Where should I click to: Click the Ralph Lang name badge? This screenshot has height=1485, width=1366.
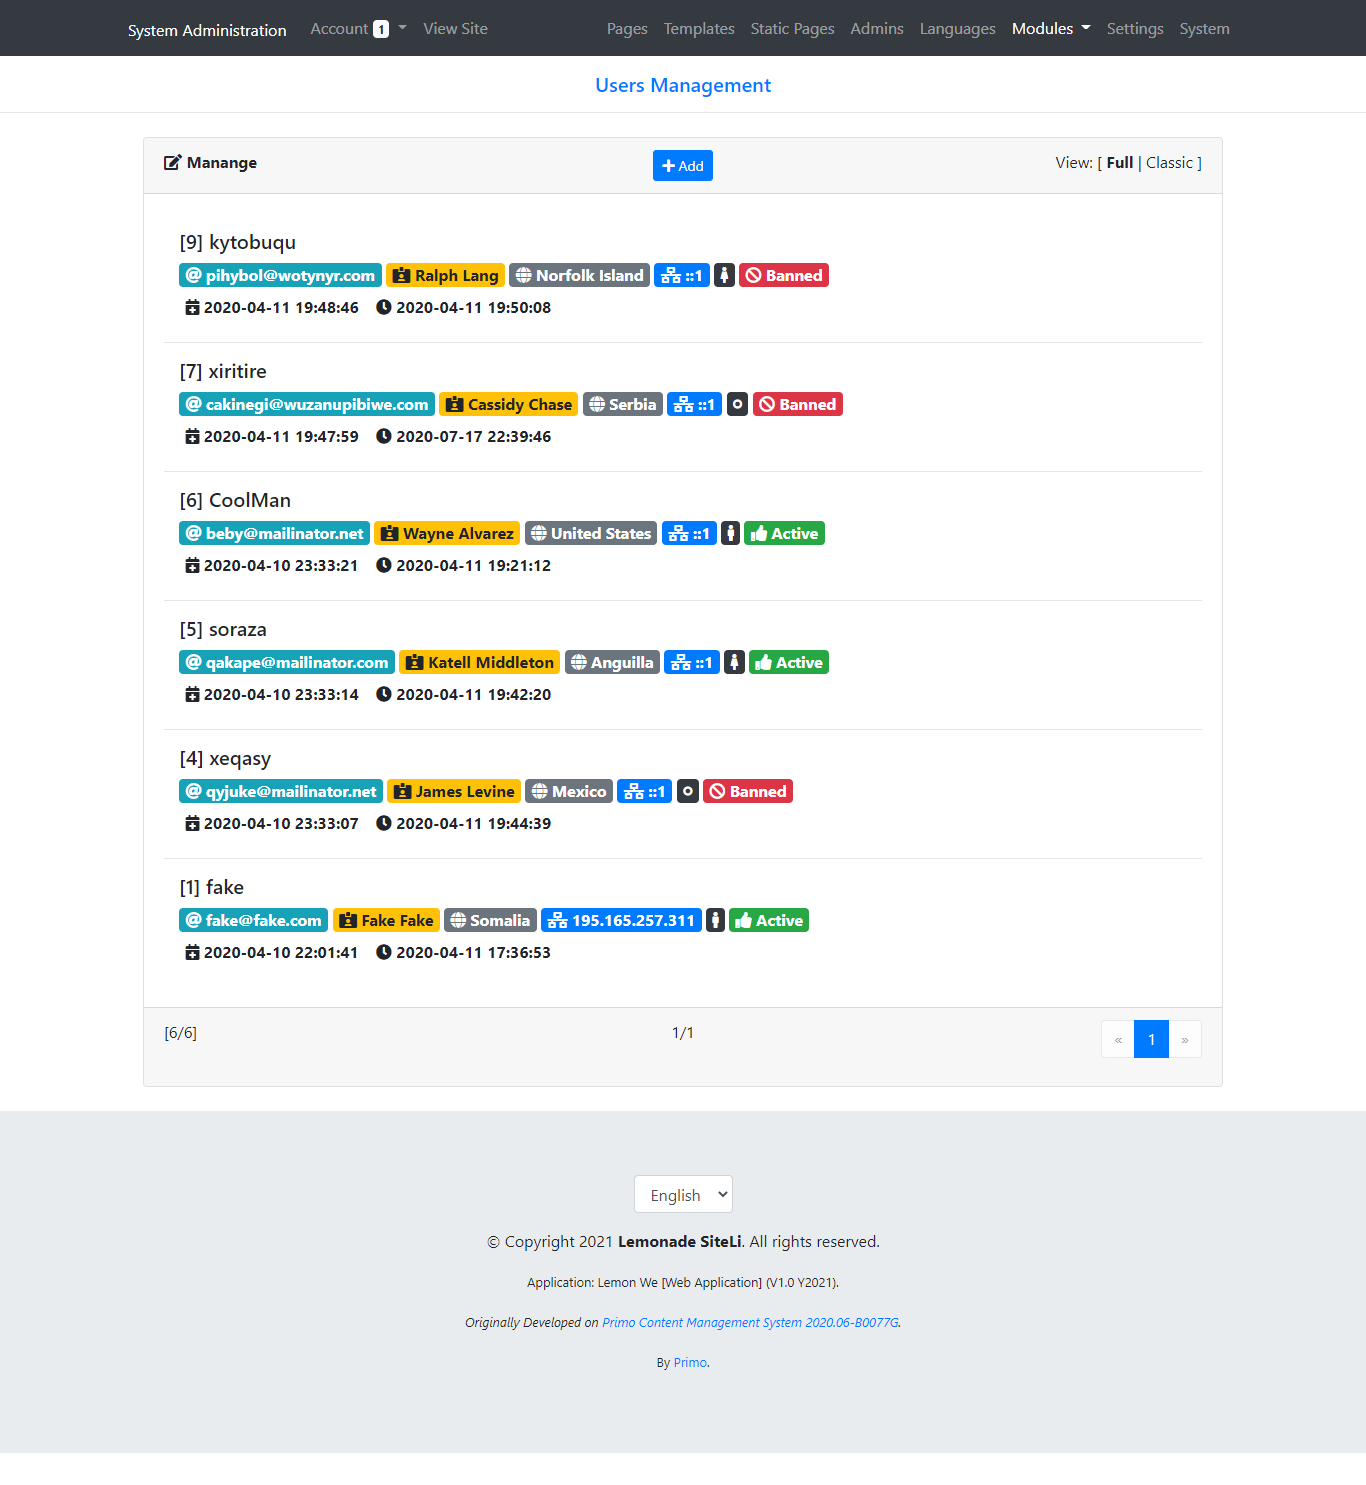(446, 275)
